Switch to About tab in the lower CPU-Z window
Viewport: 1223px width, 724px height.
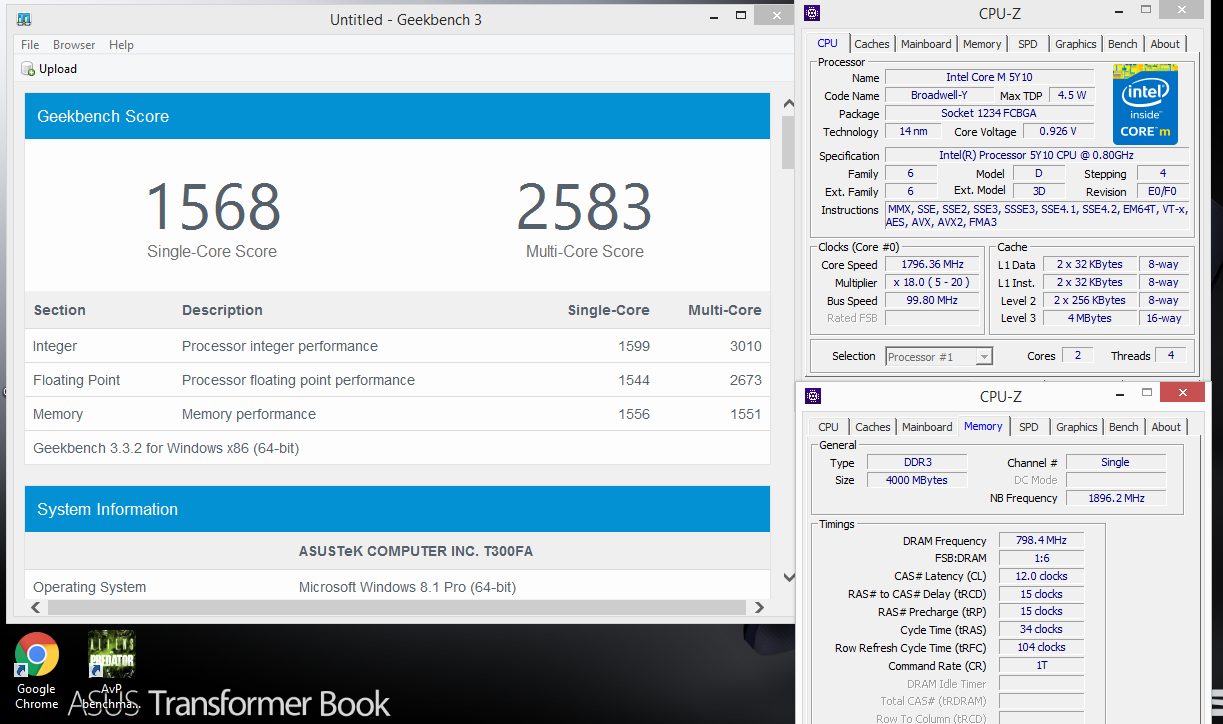pos(1166,427)
